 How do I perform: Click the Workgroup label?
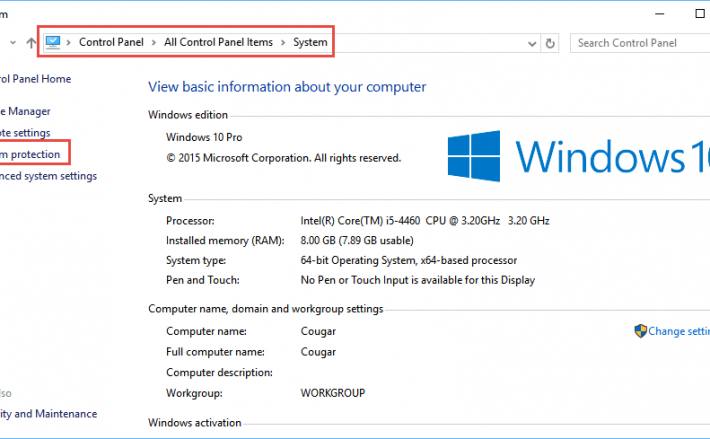point(194,393)
